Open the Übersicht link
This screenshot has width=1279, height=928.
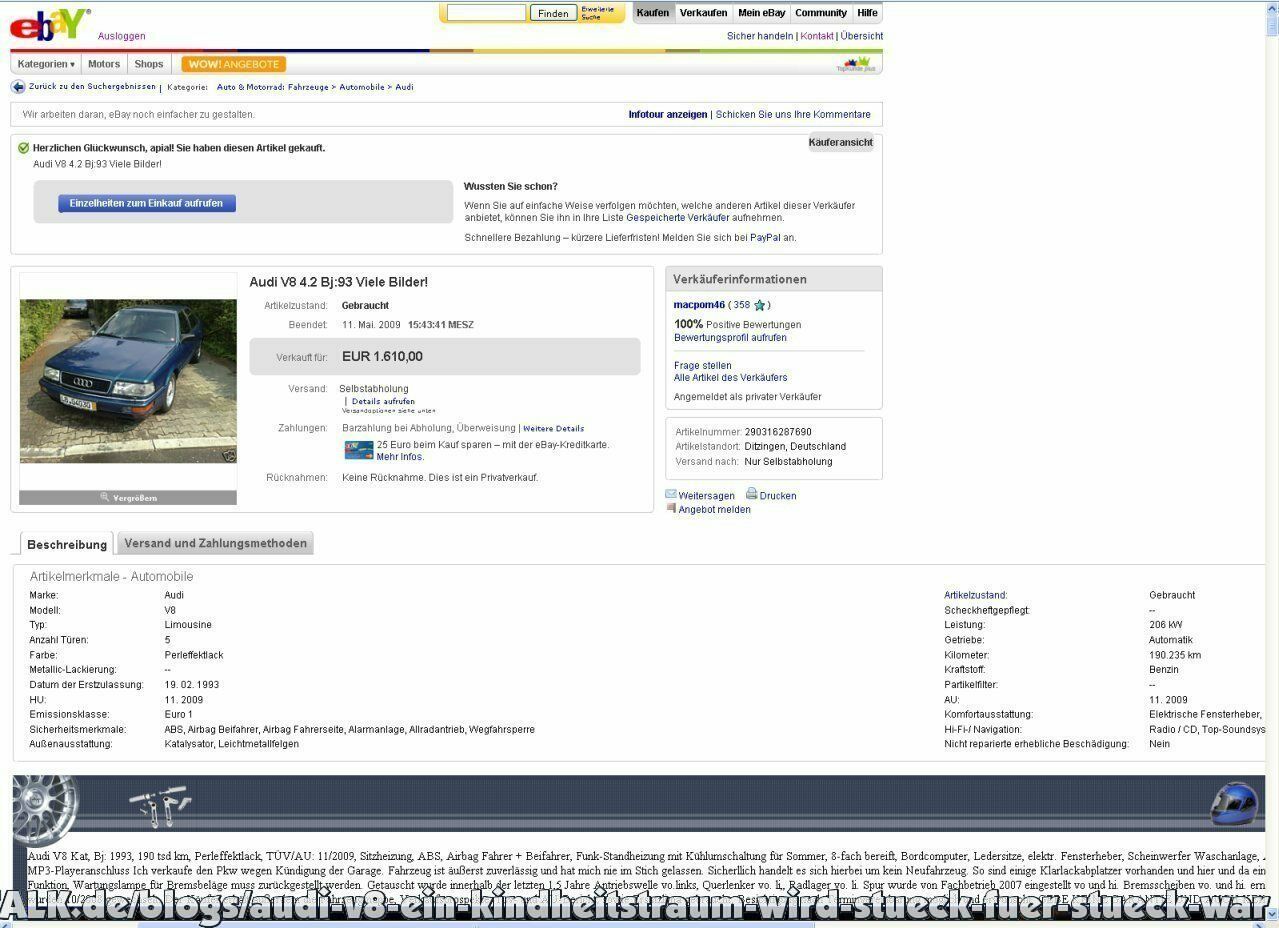pos(862,36)
